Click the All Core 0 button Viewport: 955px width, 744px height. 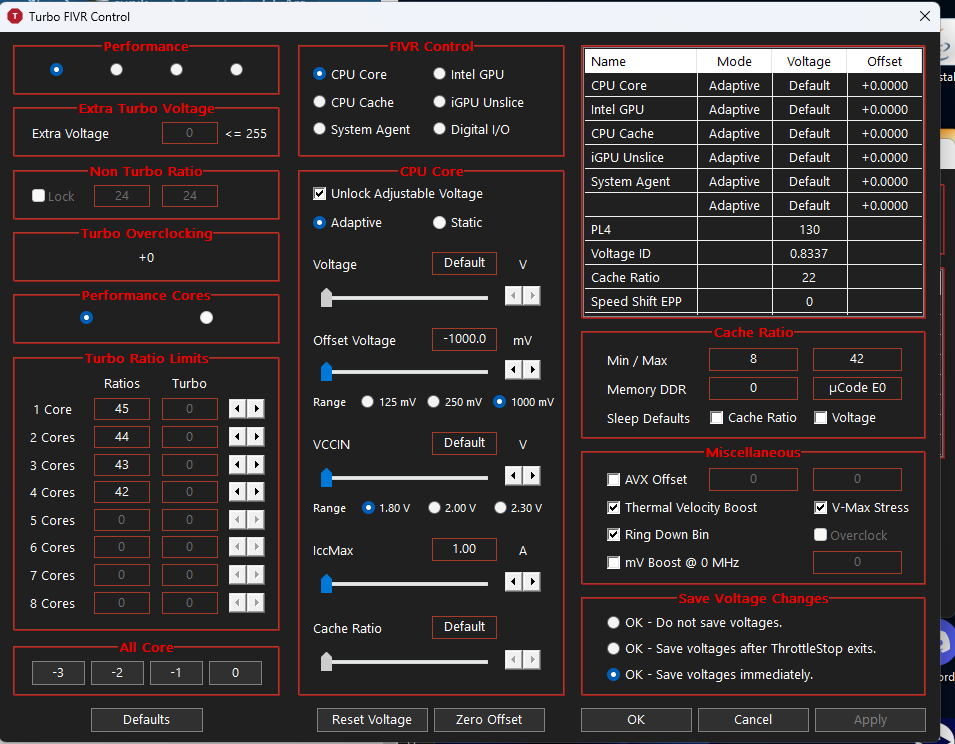coord(235,673)
